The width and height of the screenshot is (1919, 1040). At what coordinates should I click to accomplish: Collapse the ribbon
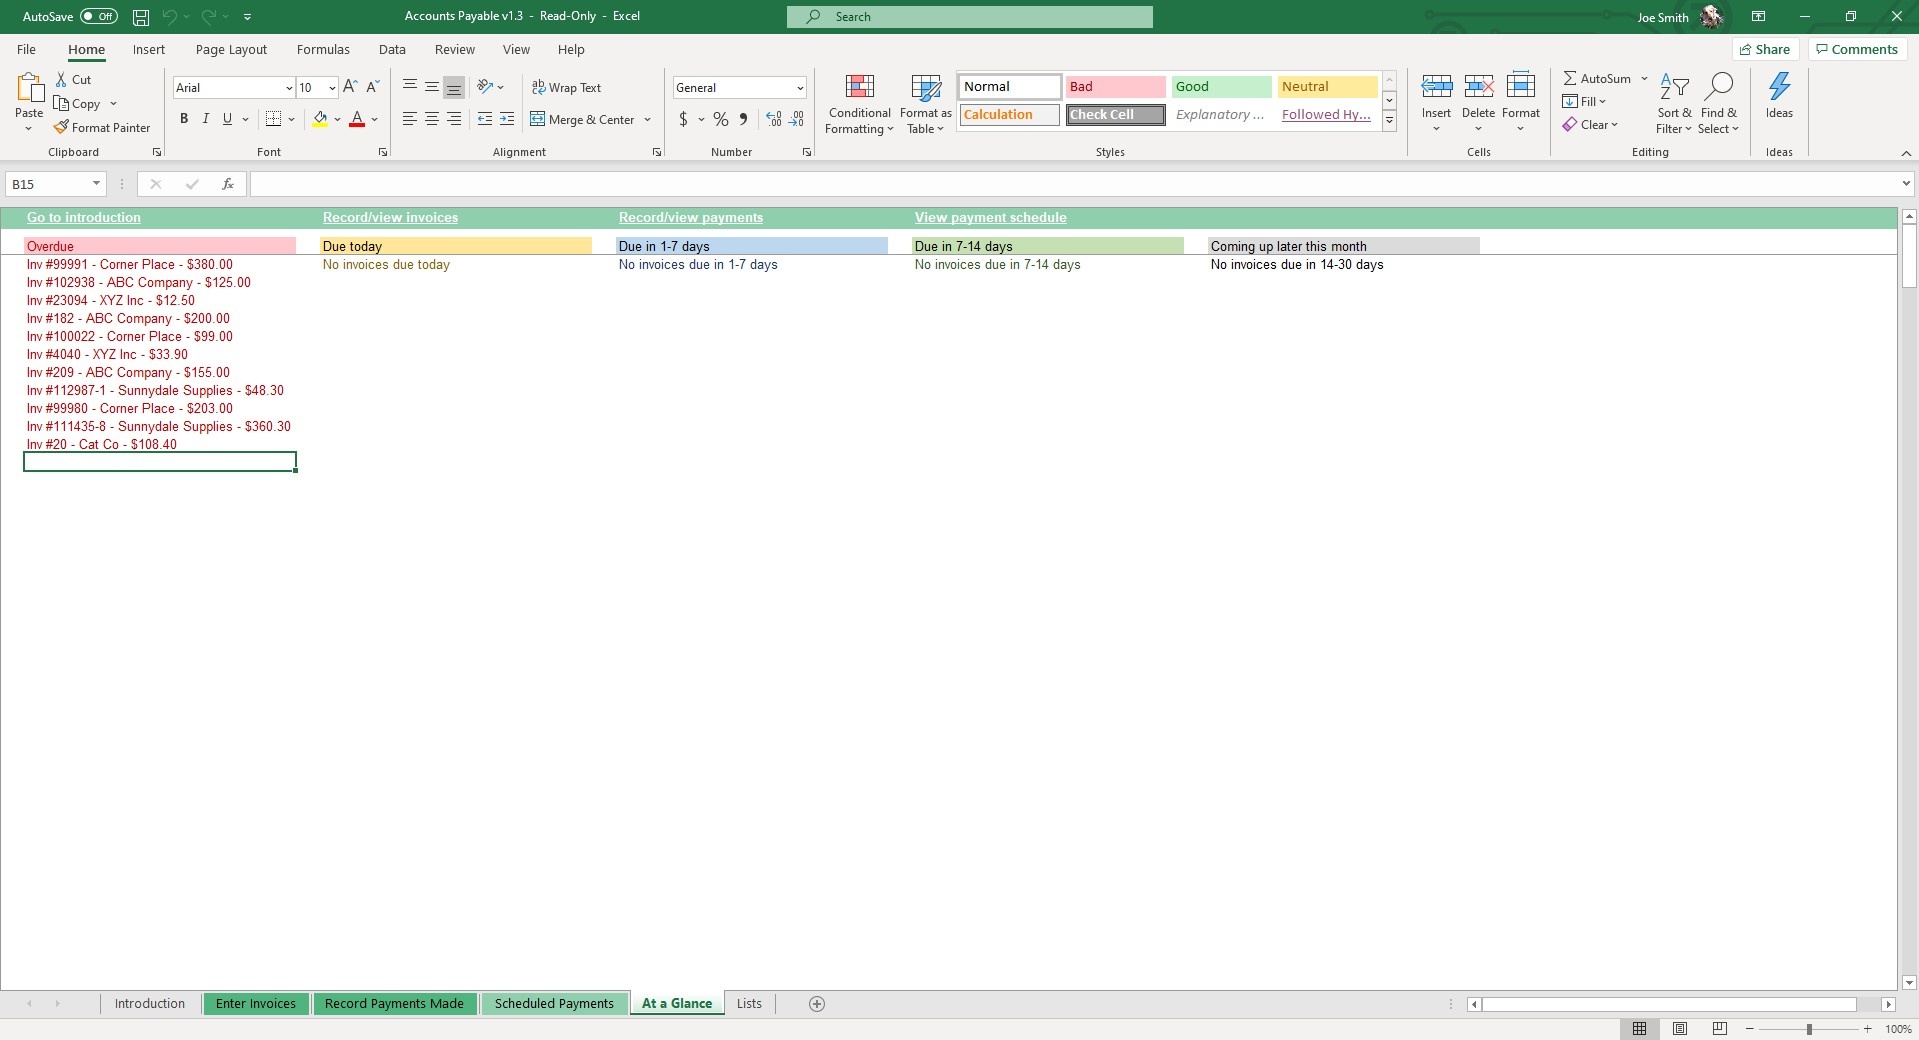tap(1906, 152)
